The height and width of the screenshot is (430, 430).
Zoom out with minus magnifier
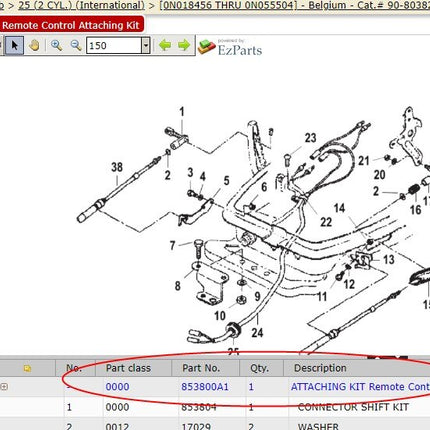(76, 45)
